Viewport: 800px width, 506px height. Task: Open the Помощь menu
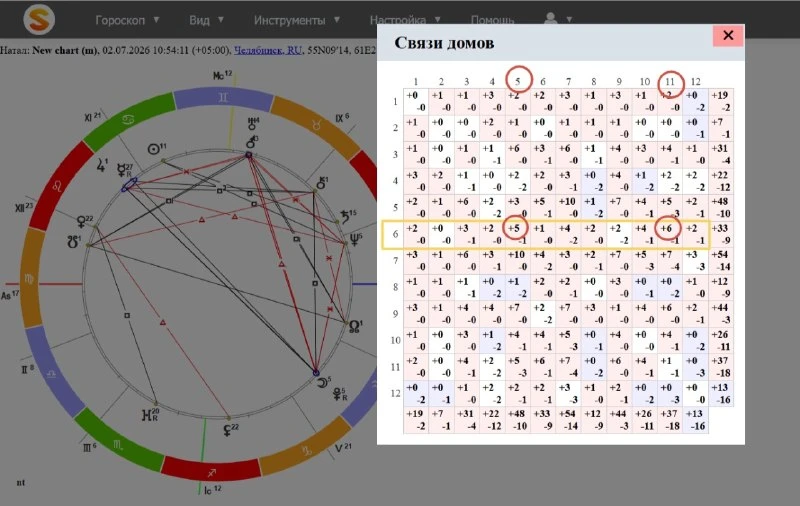coord(492,20)
